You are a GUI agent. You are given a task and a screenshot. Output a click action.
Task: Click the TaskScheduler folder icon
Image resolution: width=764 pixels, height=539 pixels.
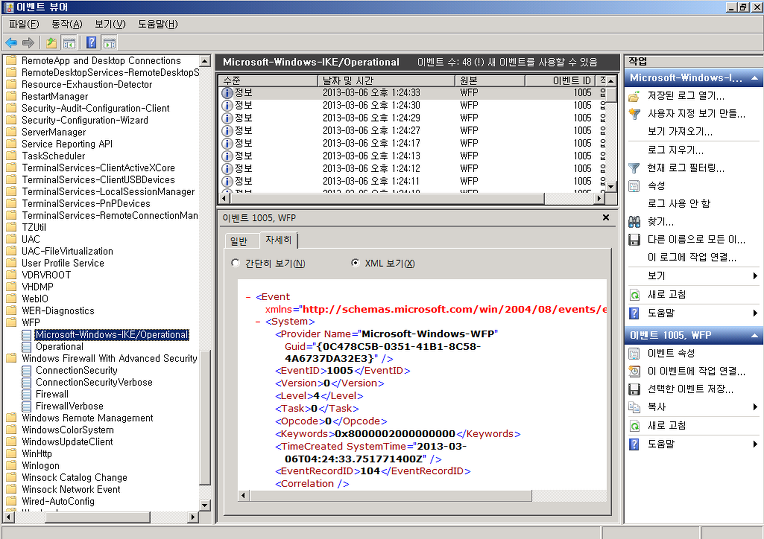12,156
